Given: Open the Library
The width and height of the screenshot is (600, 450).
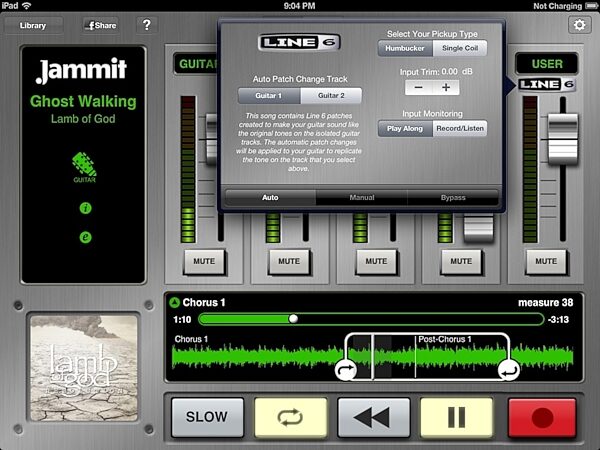Looking at the screenshot, I should tap(33, 25).
